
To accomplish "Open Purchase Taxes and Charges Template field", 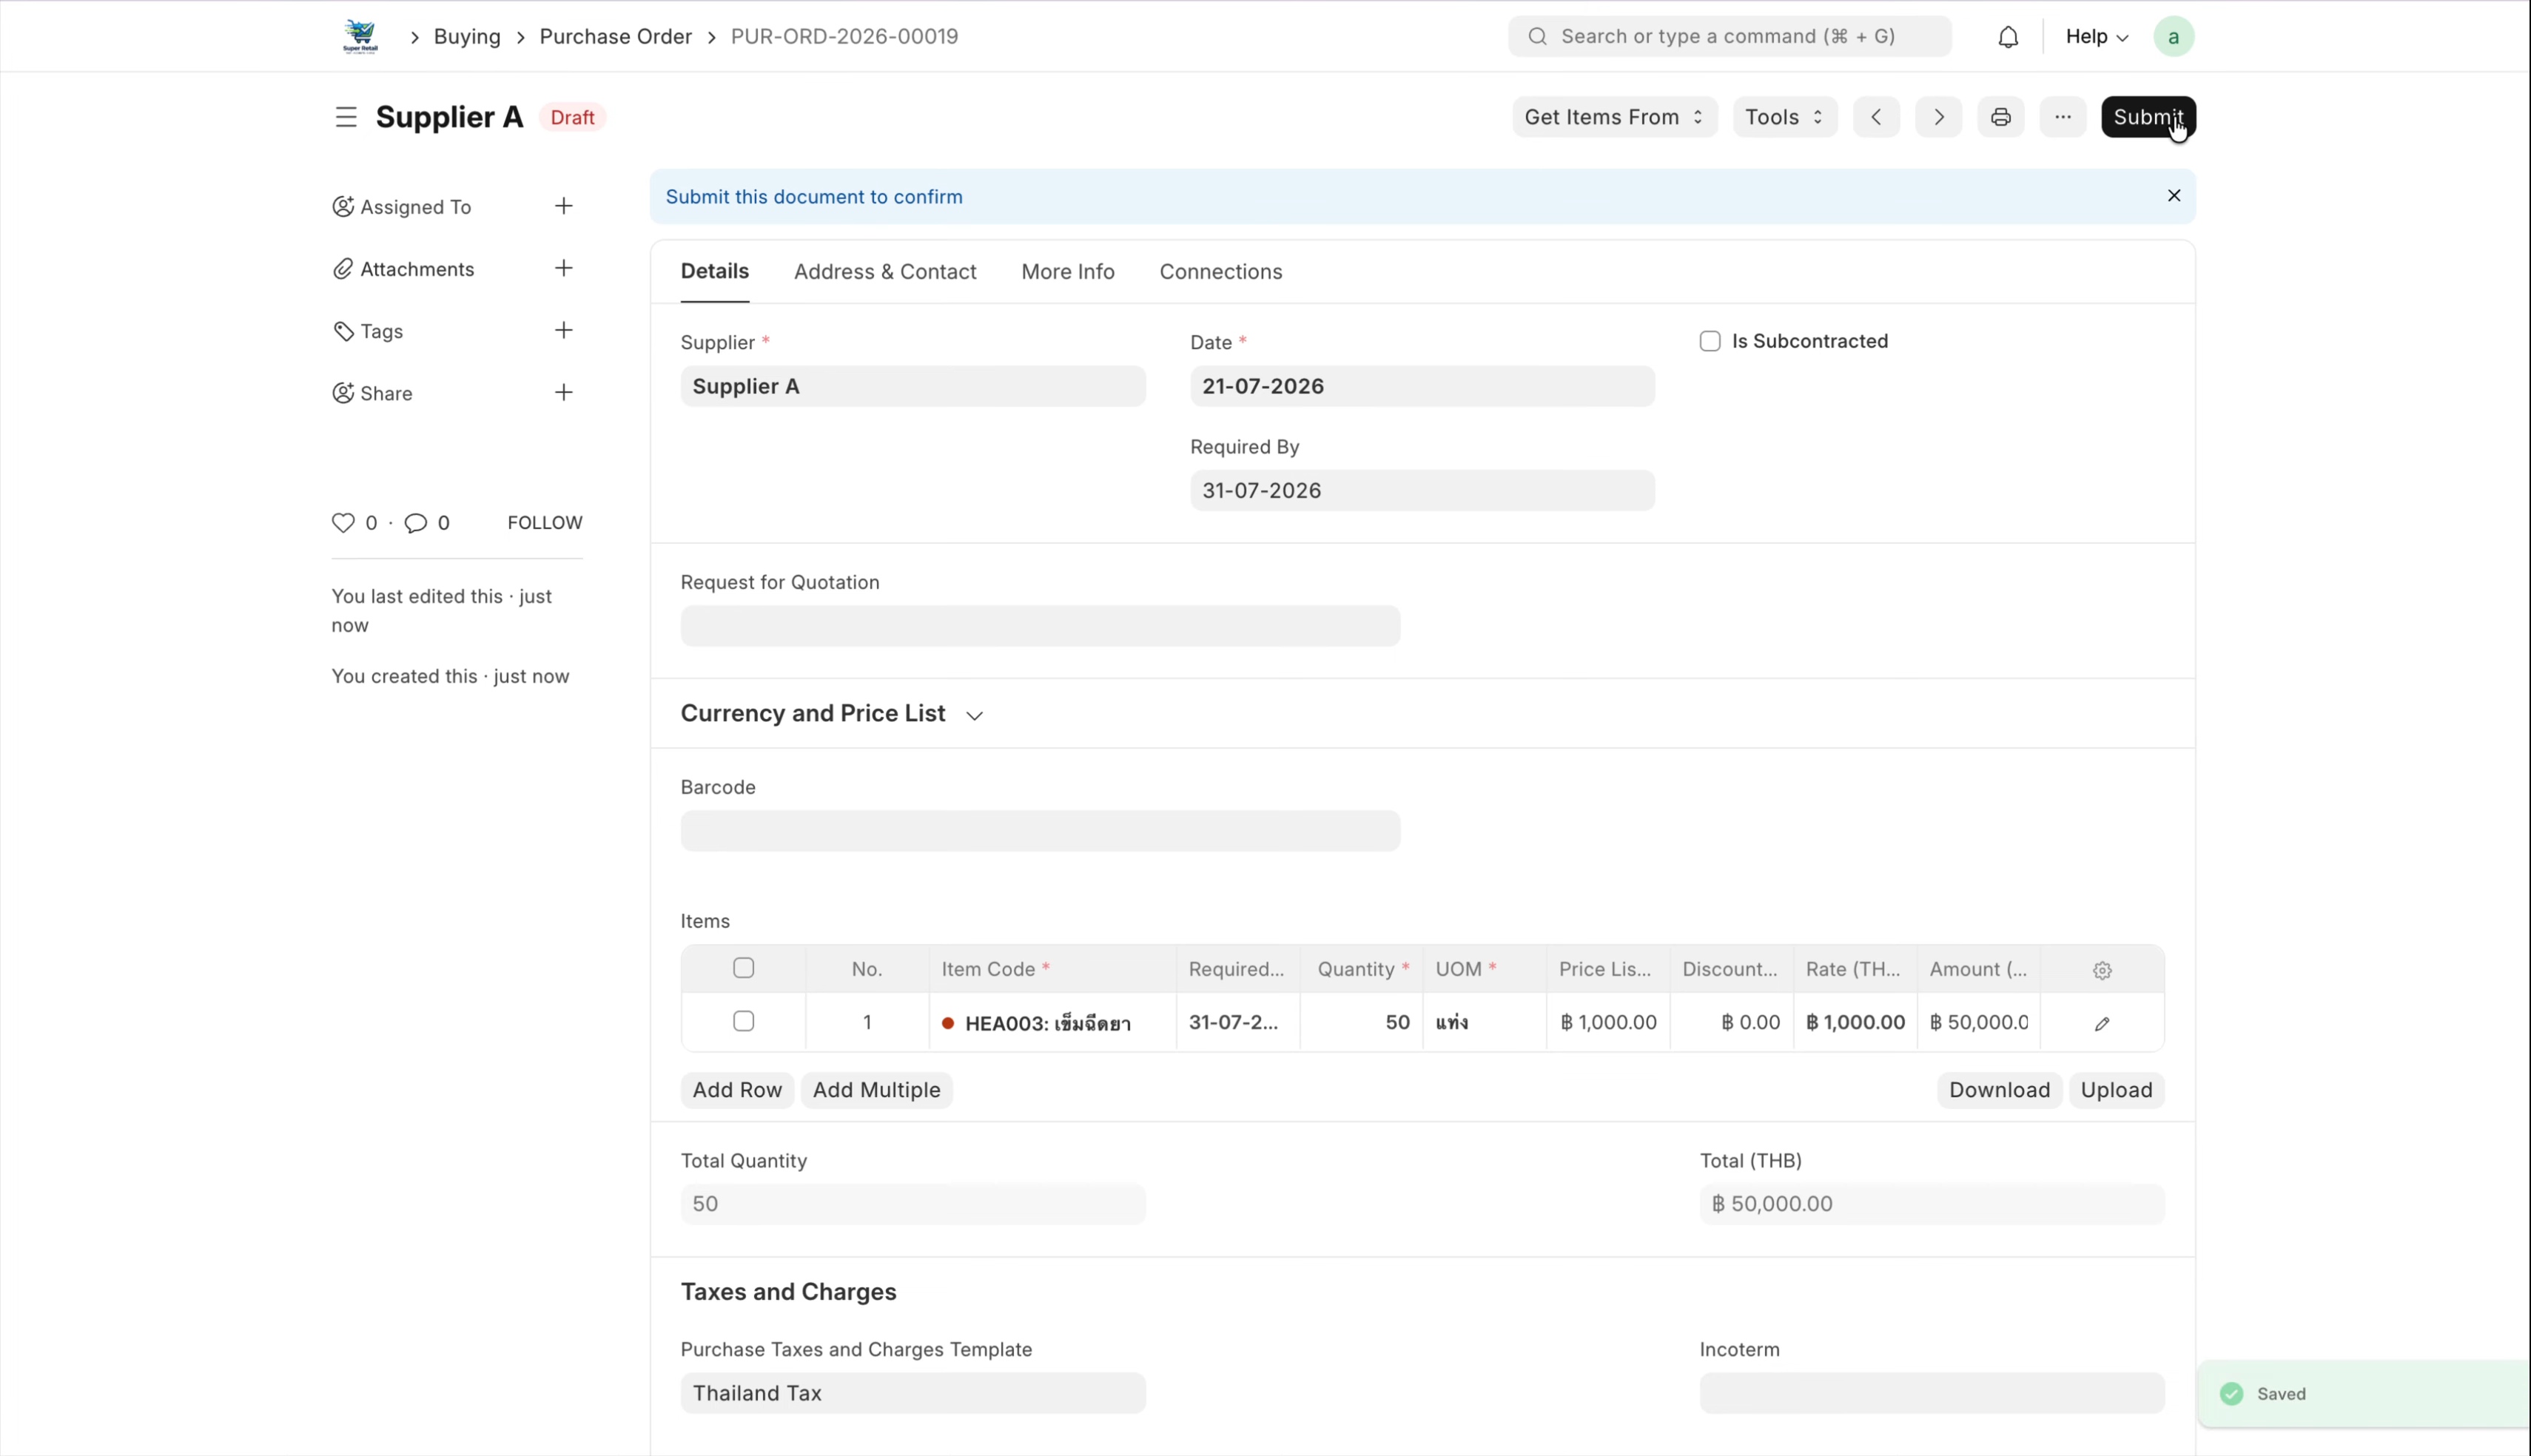I will pyautogui.click(x=913, y=1393).
